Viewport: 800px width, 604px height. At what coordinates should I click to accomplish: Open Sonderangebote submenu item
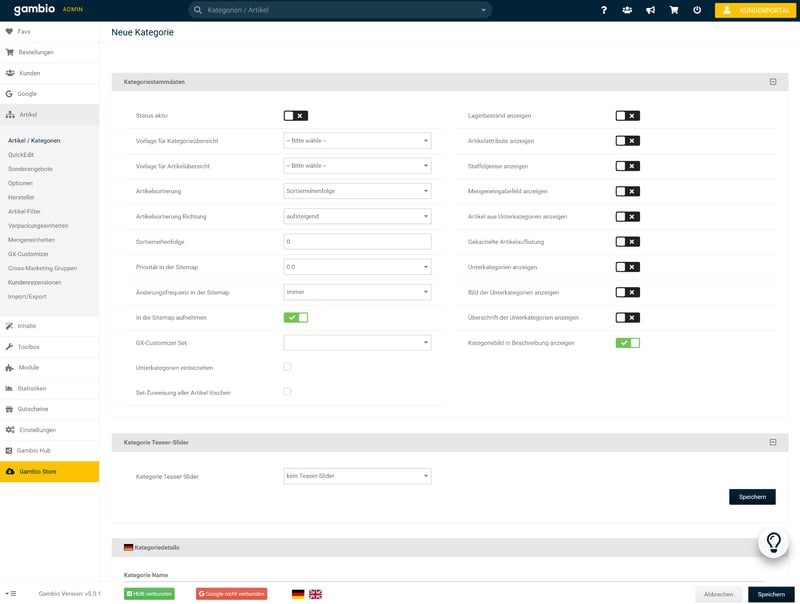pos(30,169)
